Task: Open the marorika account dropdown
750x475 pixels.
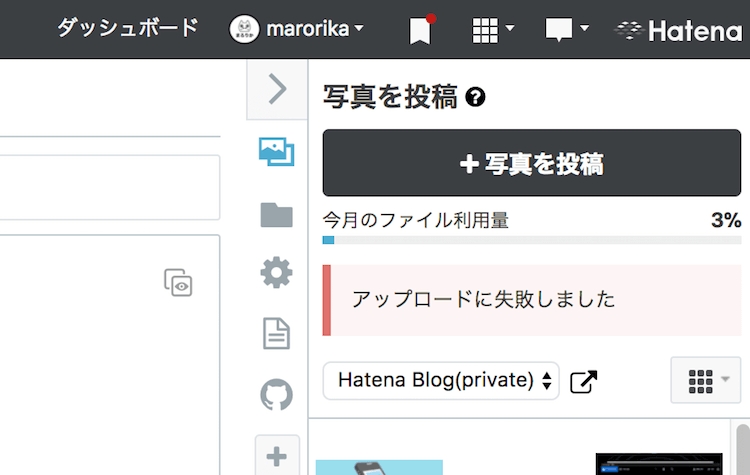Action: point(315,29)
